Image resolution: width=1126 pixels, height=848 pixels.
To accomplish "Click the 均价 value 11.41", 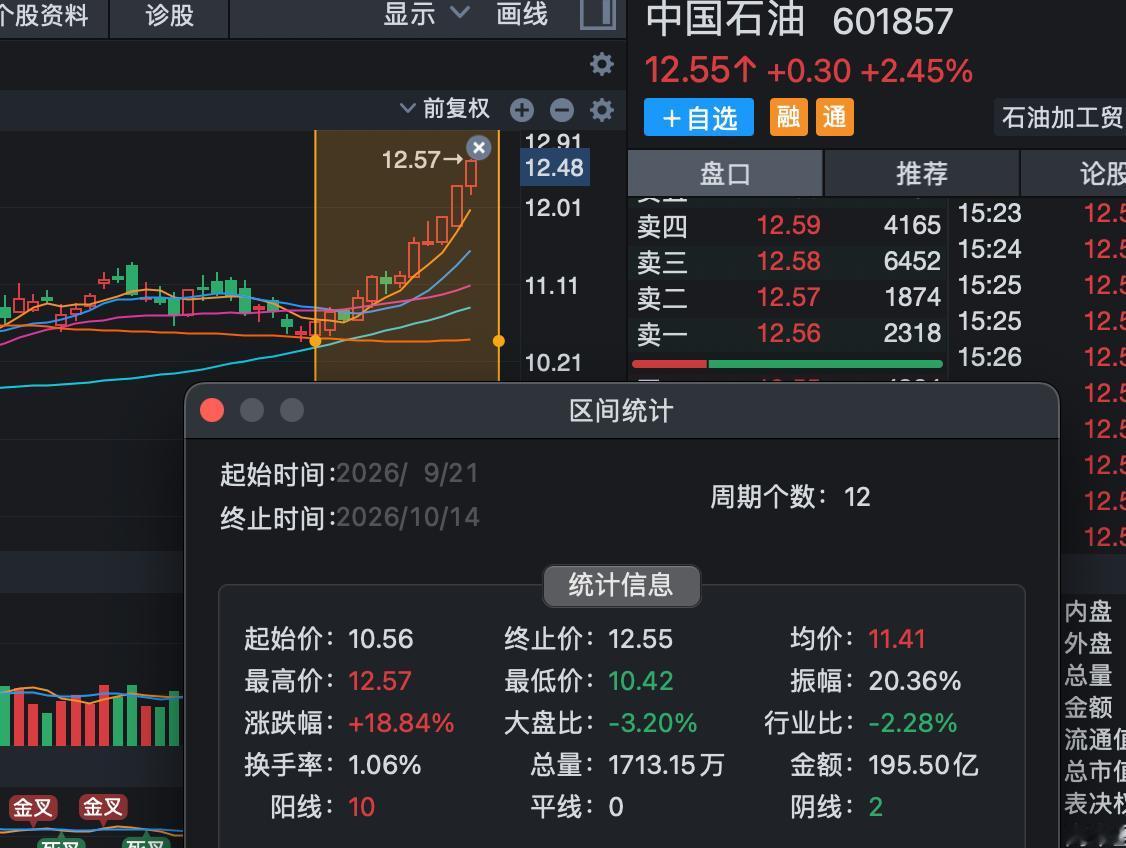I will click(x=896, y=639).
